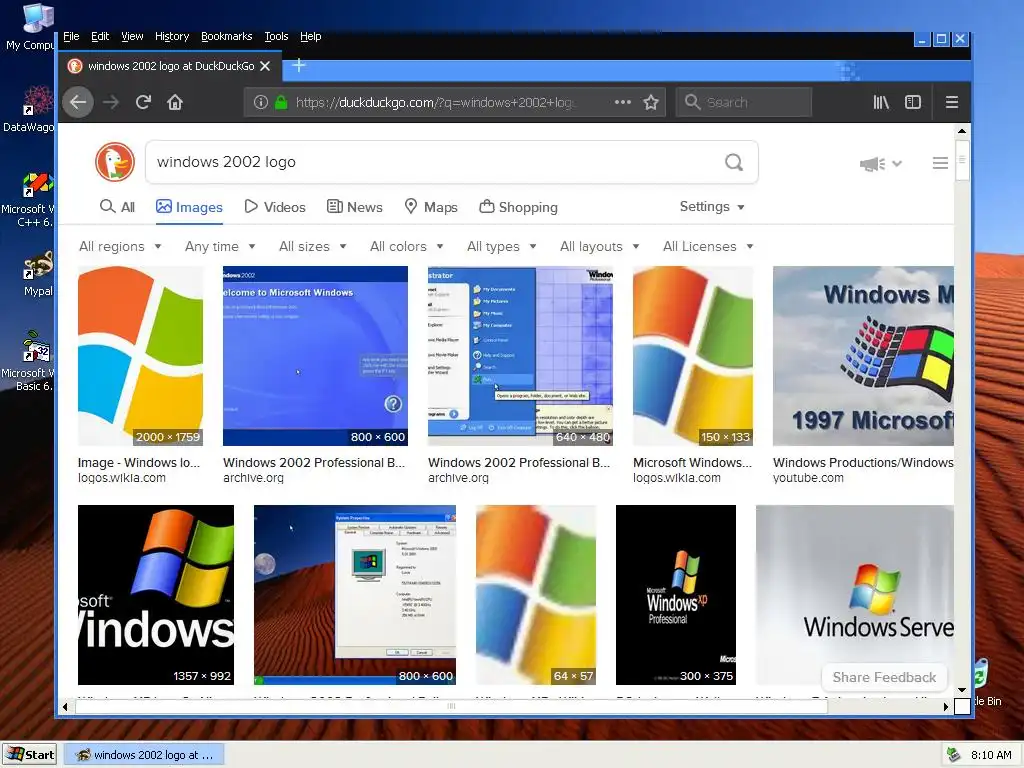This screenshot has height=768, width=1024.
Task: Click the horizontal scrollbar thumb
Action: (451, 707)
